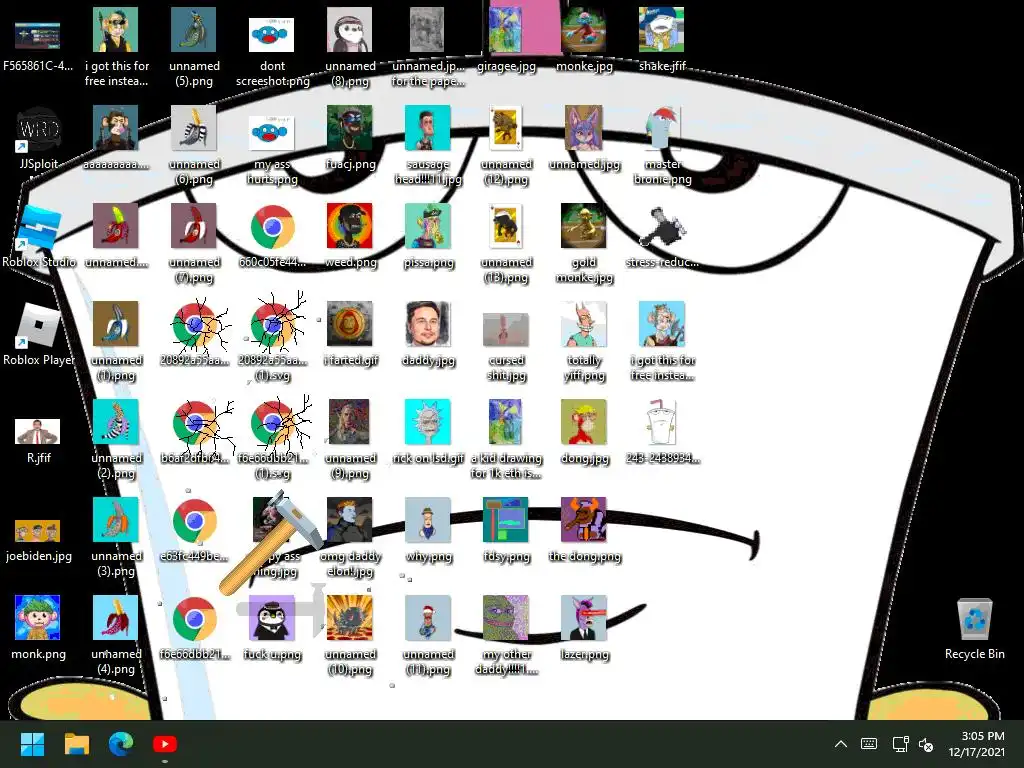Open the Windows Start menu
Viewport: 1024px width, 768px height.
tap(32, 744)
